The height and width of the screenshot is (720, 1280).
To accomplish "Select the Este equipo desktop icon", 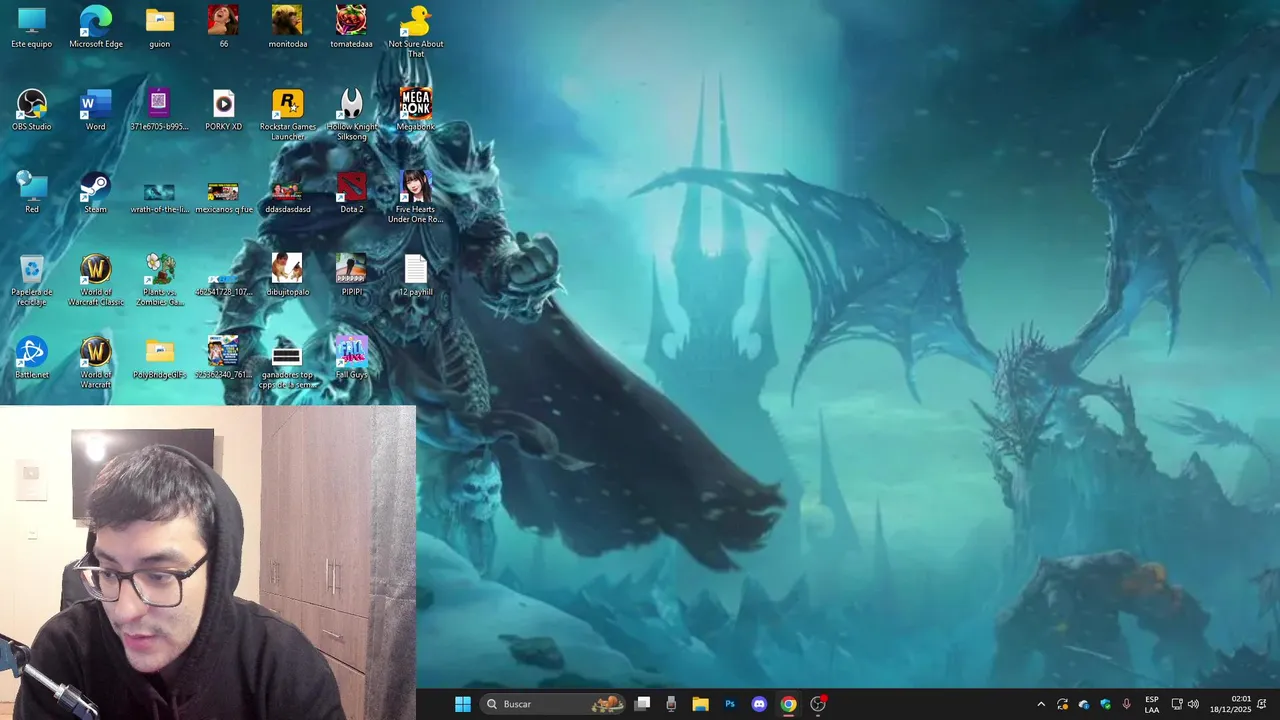I will click(x=32, y=27).
